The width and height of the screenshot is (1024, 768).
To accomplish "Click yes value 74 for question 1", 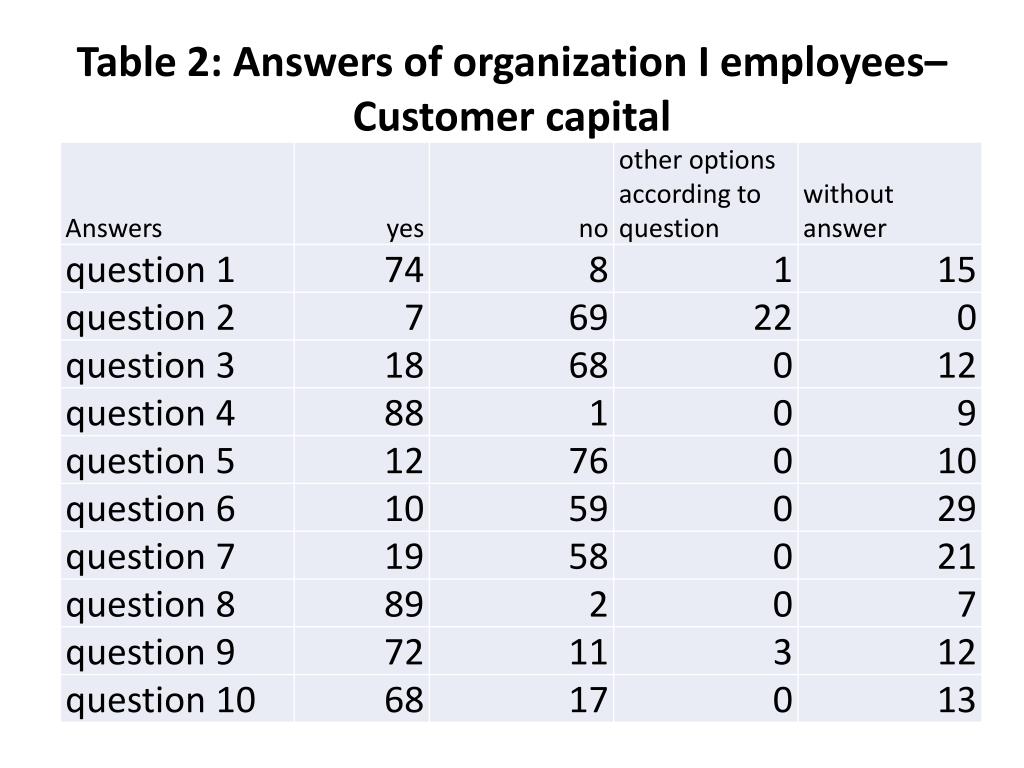I will pyautogui.click(x=404, y=270).
